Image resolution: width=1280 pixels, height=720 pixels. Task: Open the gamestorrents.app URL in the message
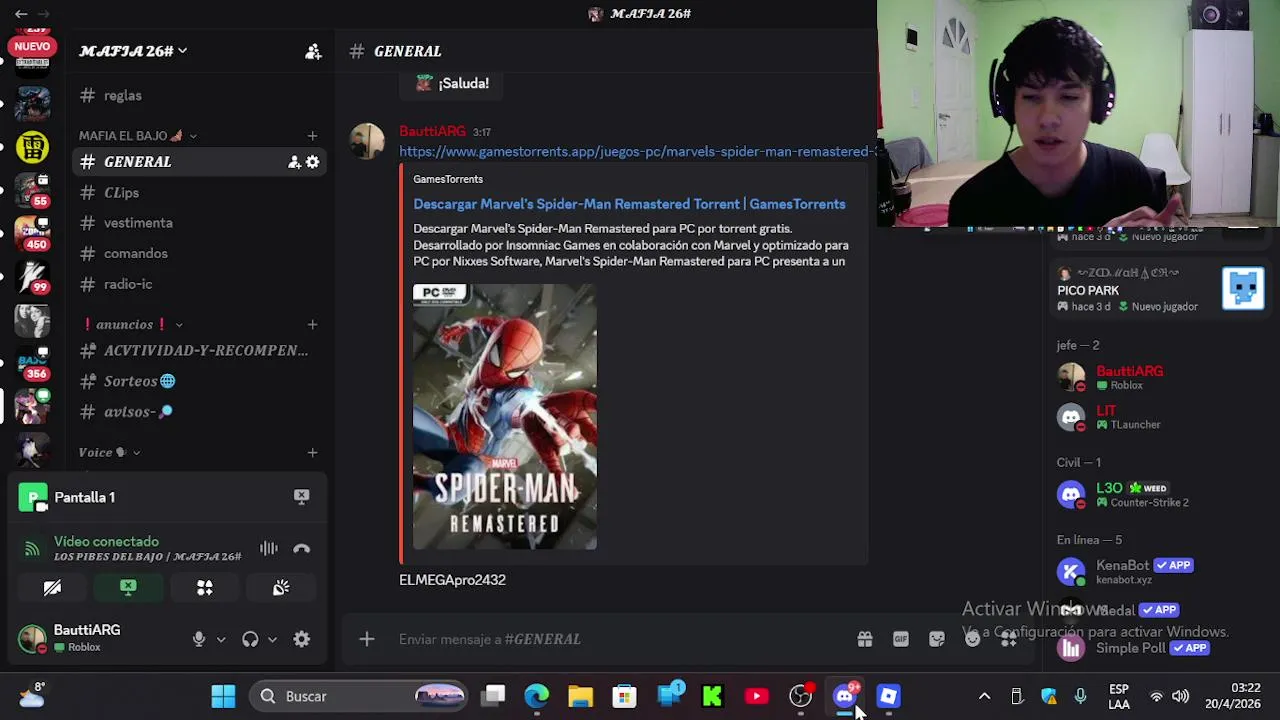click(x=637, y=152)
